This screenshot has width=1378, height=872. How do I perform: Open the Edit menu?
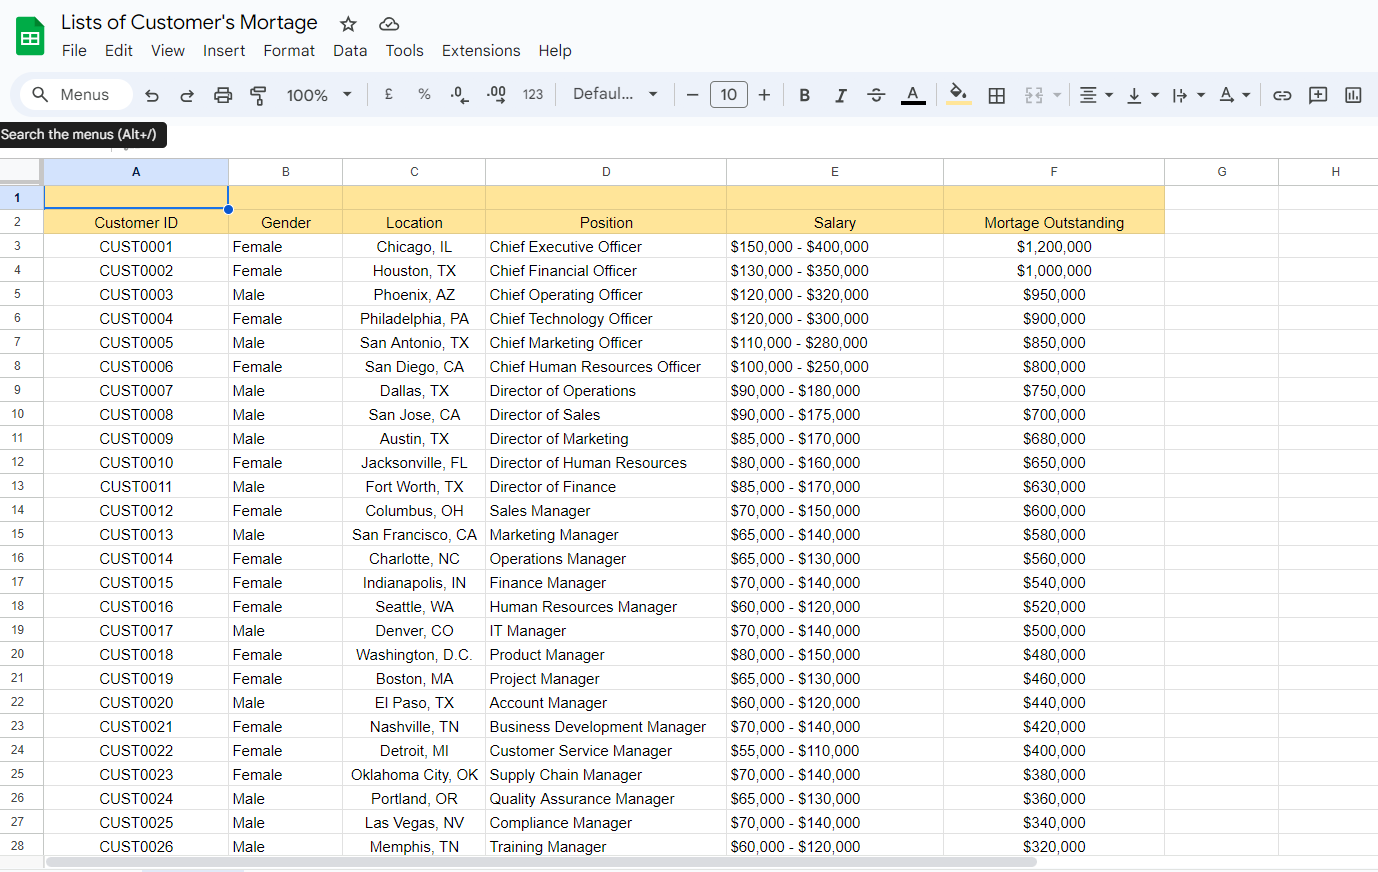click(118, 51)
